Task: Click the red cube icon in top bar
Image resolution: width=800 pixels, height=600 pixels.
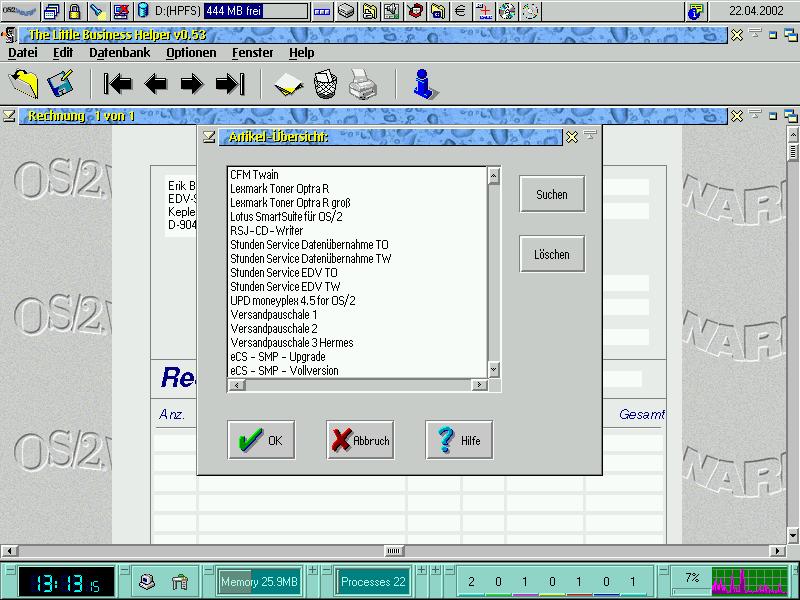Action: [415, 11]
